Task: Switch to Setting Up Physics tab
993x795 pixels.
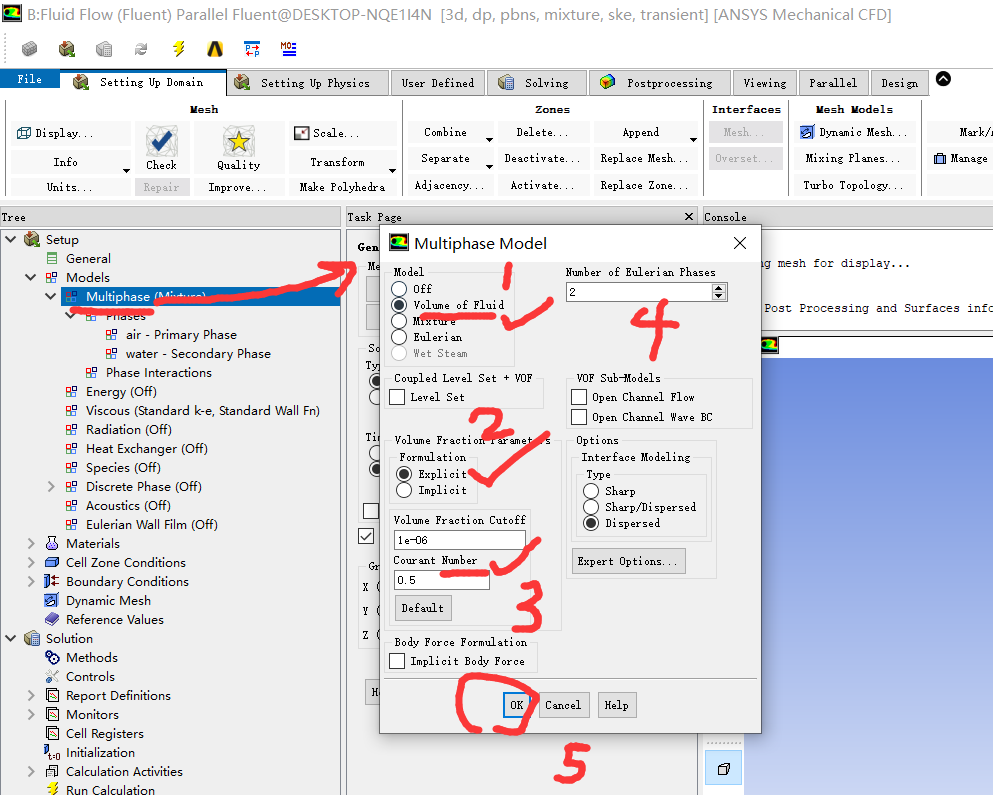Action: click(x=307, y=83)
